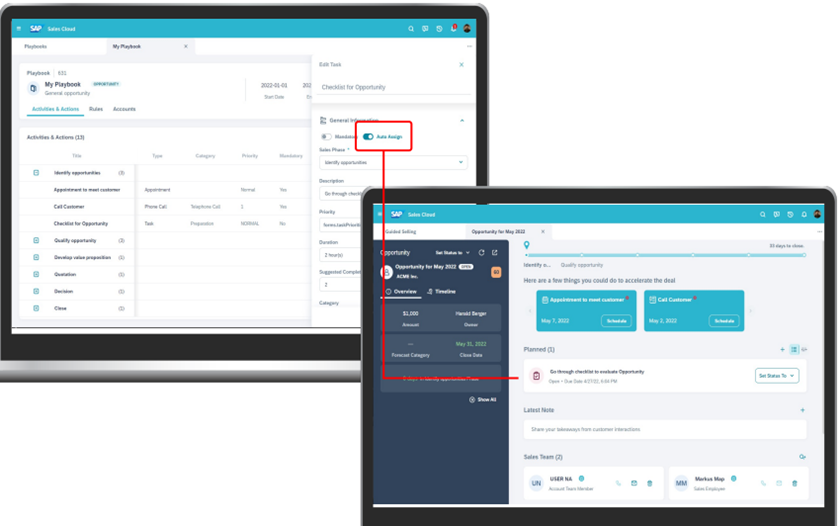Open Sales Phase dropdown
The width and height of the screenshot is (840, 526).
[x=393, y=162]
